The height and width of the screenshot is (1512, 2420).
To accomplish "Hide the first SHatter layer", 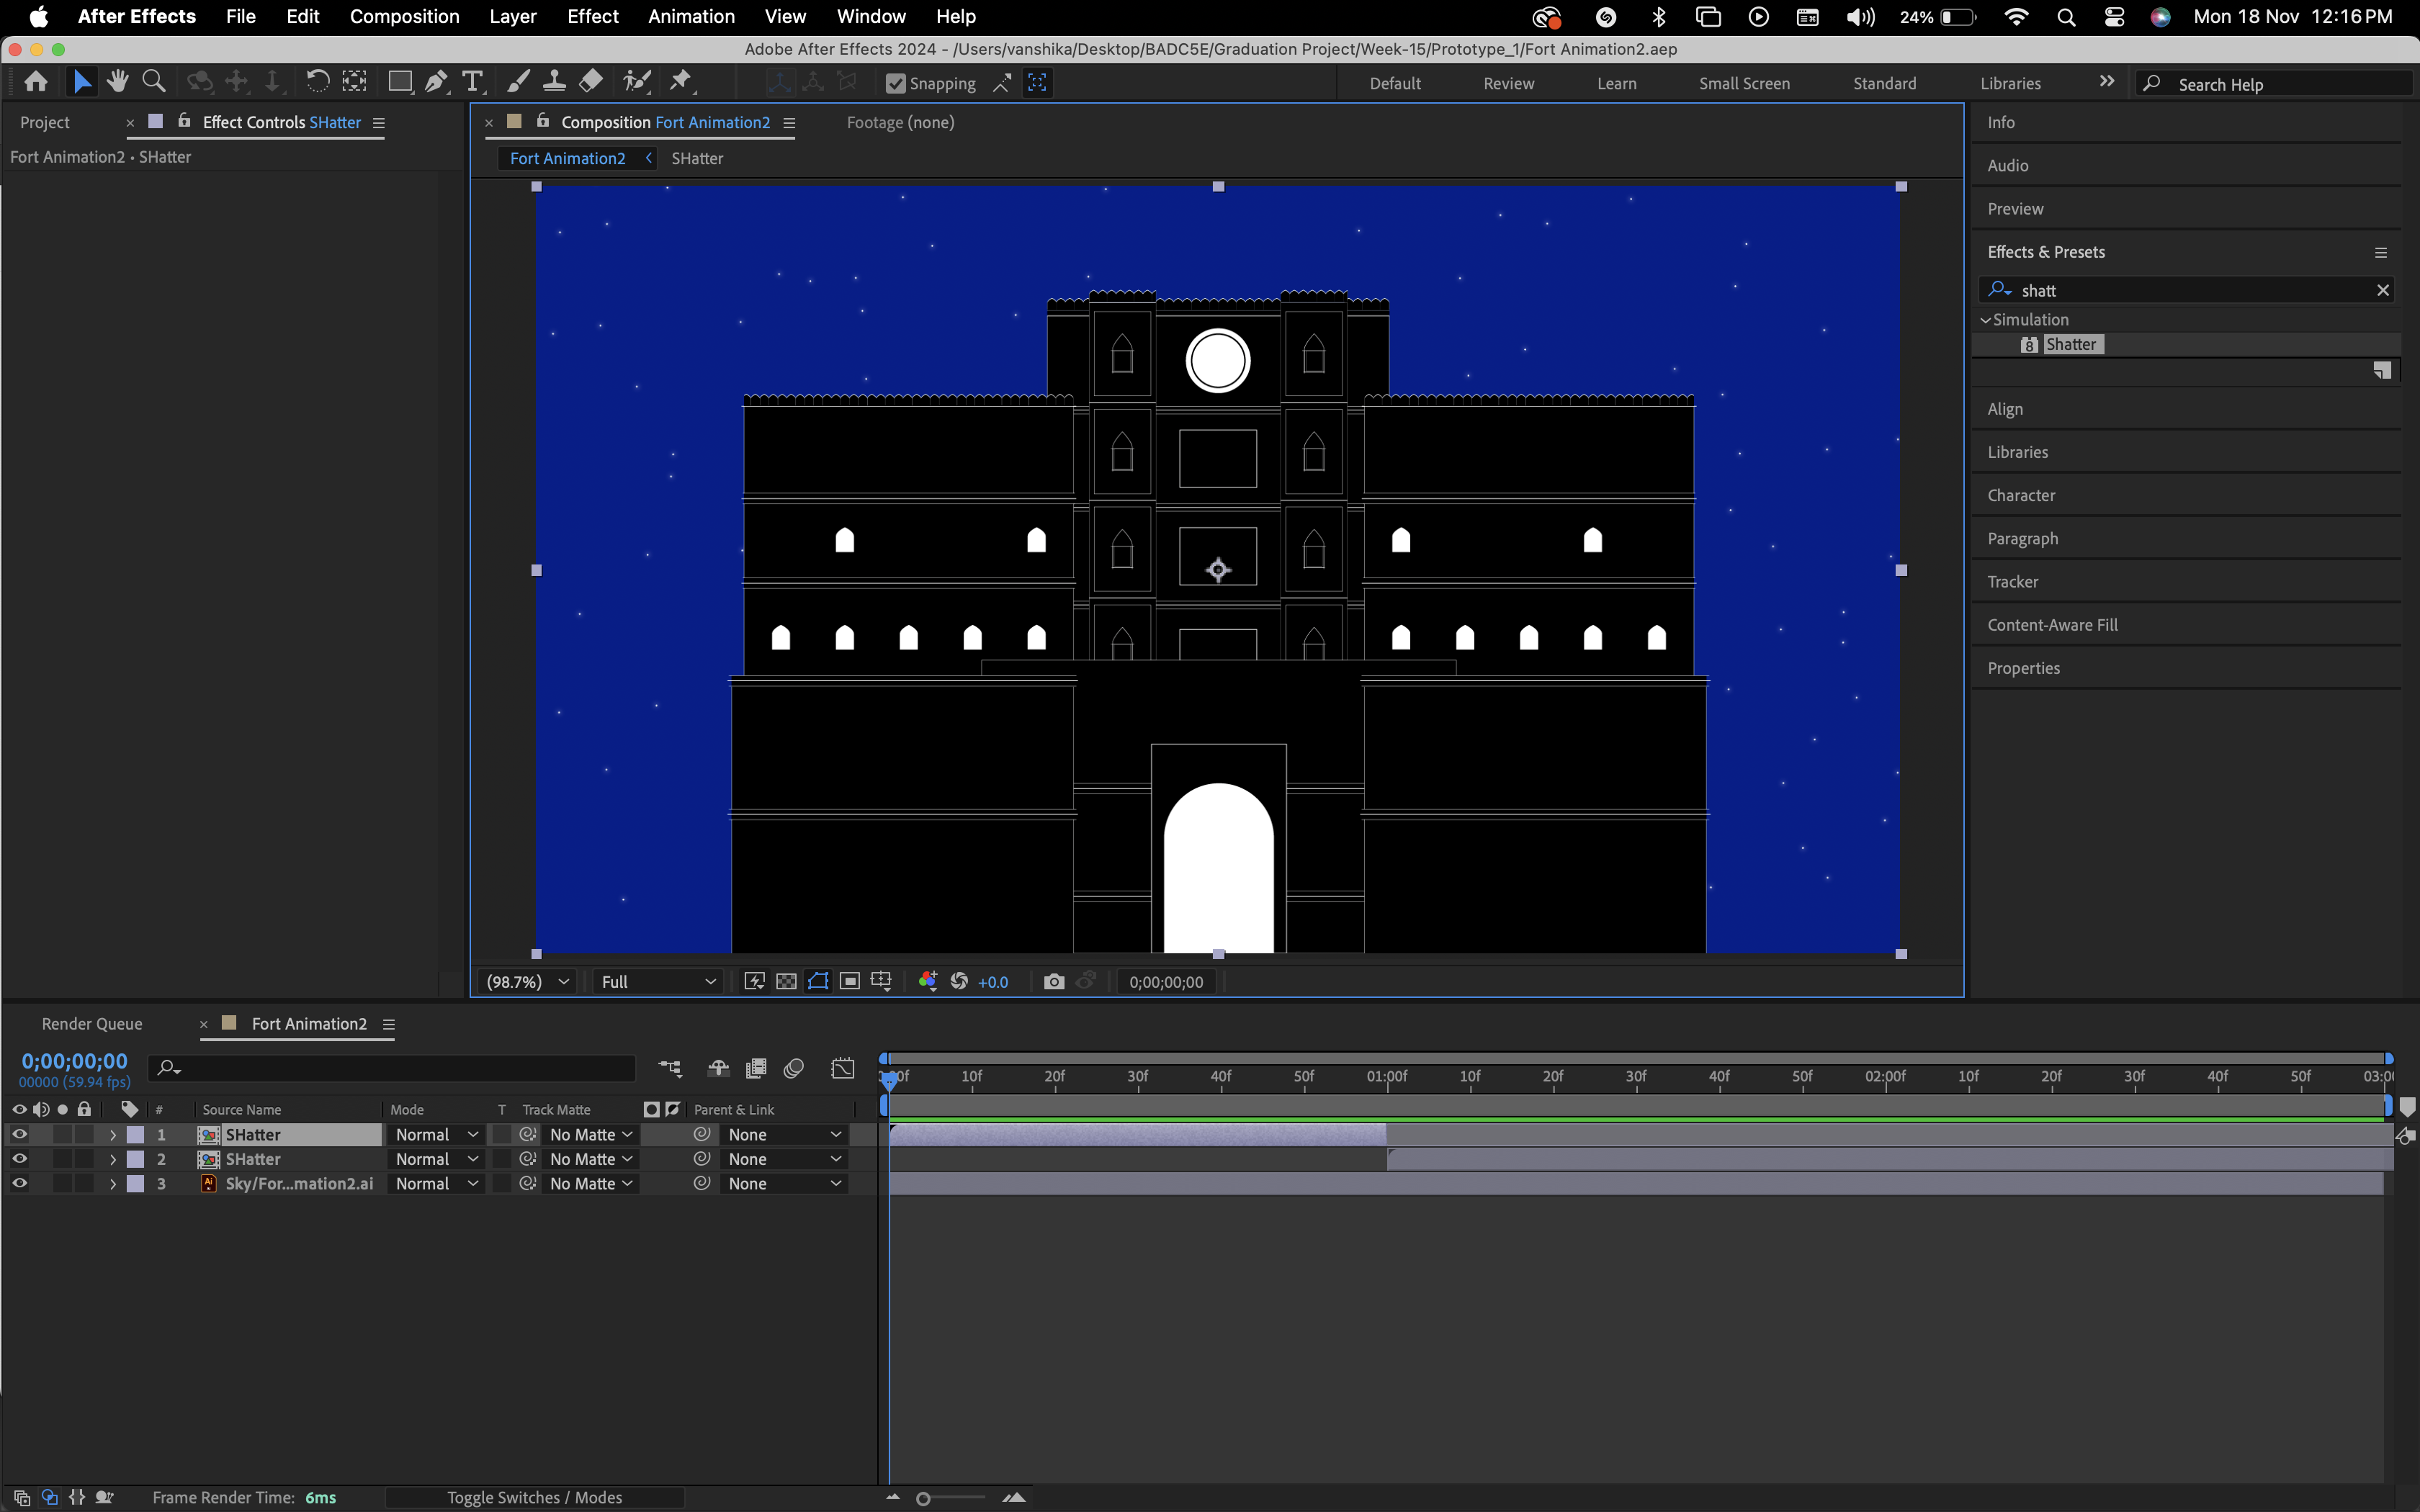I will coord(19,1134).
